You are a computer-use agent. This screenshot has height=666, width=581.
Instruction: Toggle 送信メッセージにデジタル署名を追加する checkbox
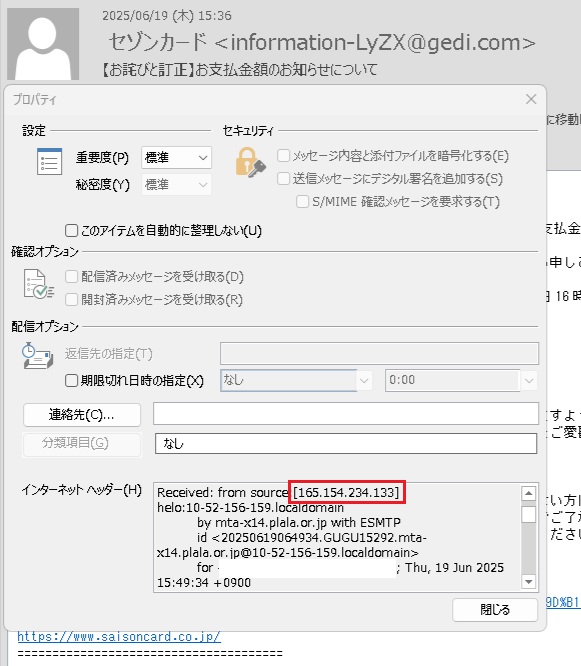point(283,178)
